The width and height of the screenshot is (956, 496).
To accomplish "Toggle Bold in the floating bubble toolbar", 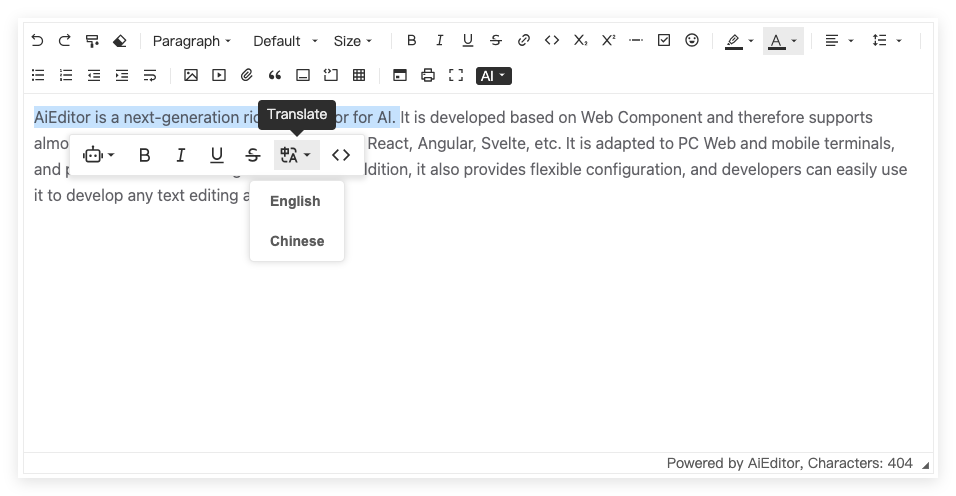I will (144, 155).
